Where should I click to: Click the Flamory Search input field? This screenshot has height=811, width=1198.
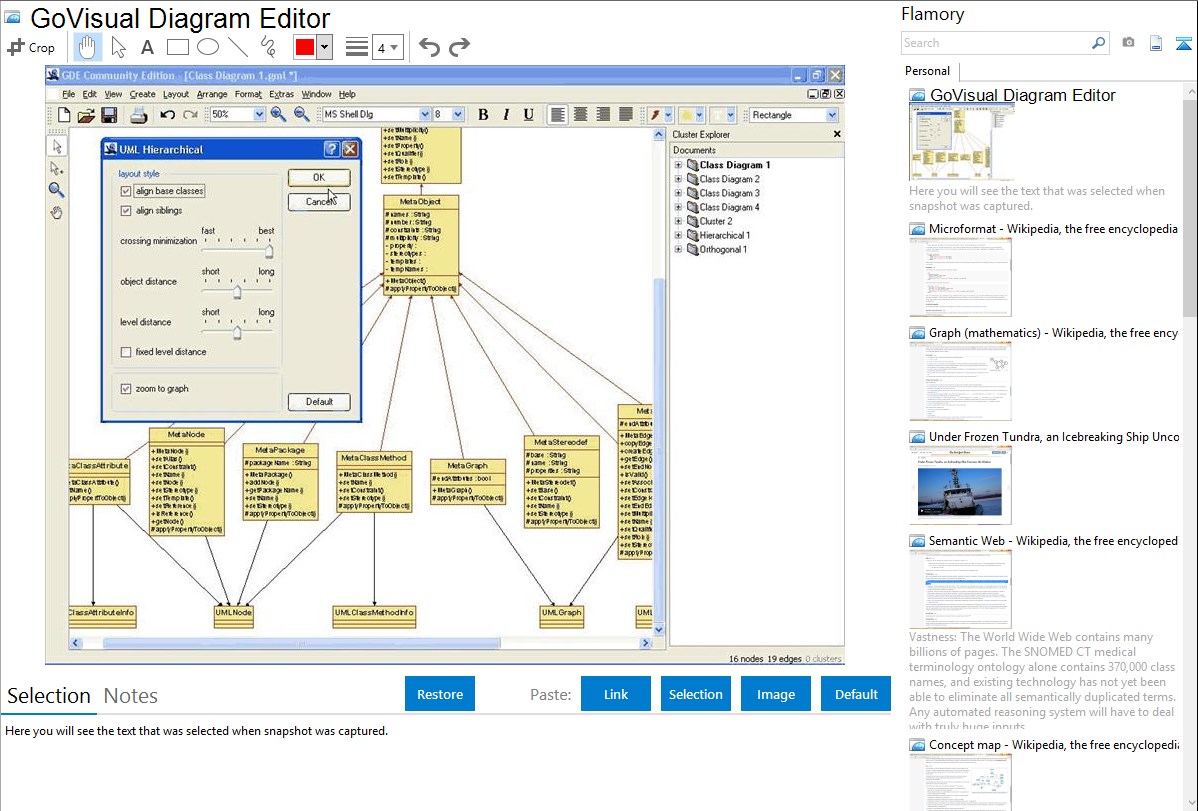point(996,43)
